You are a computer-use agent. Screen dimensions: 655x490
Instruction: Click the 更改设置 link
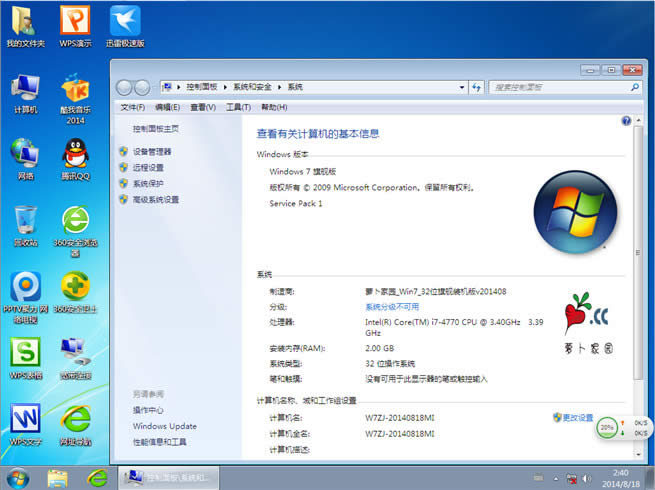tap(577, 417)
